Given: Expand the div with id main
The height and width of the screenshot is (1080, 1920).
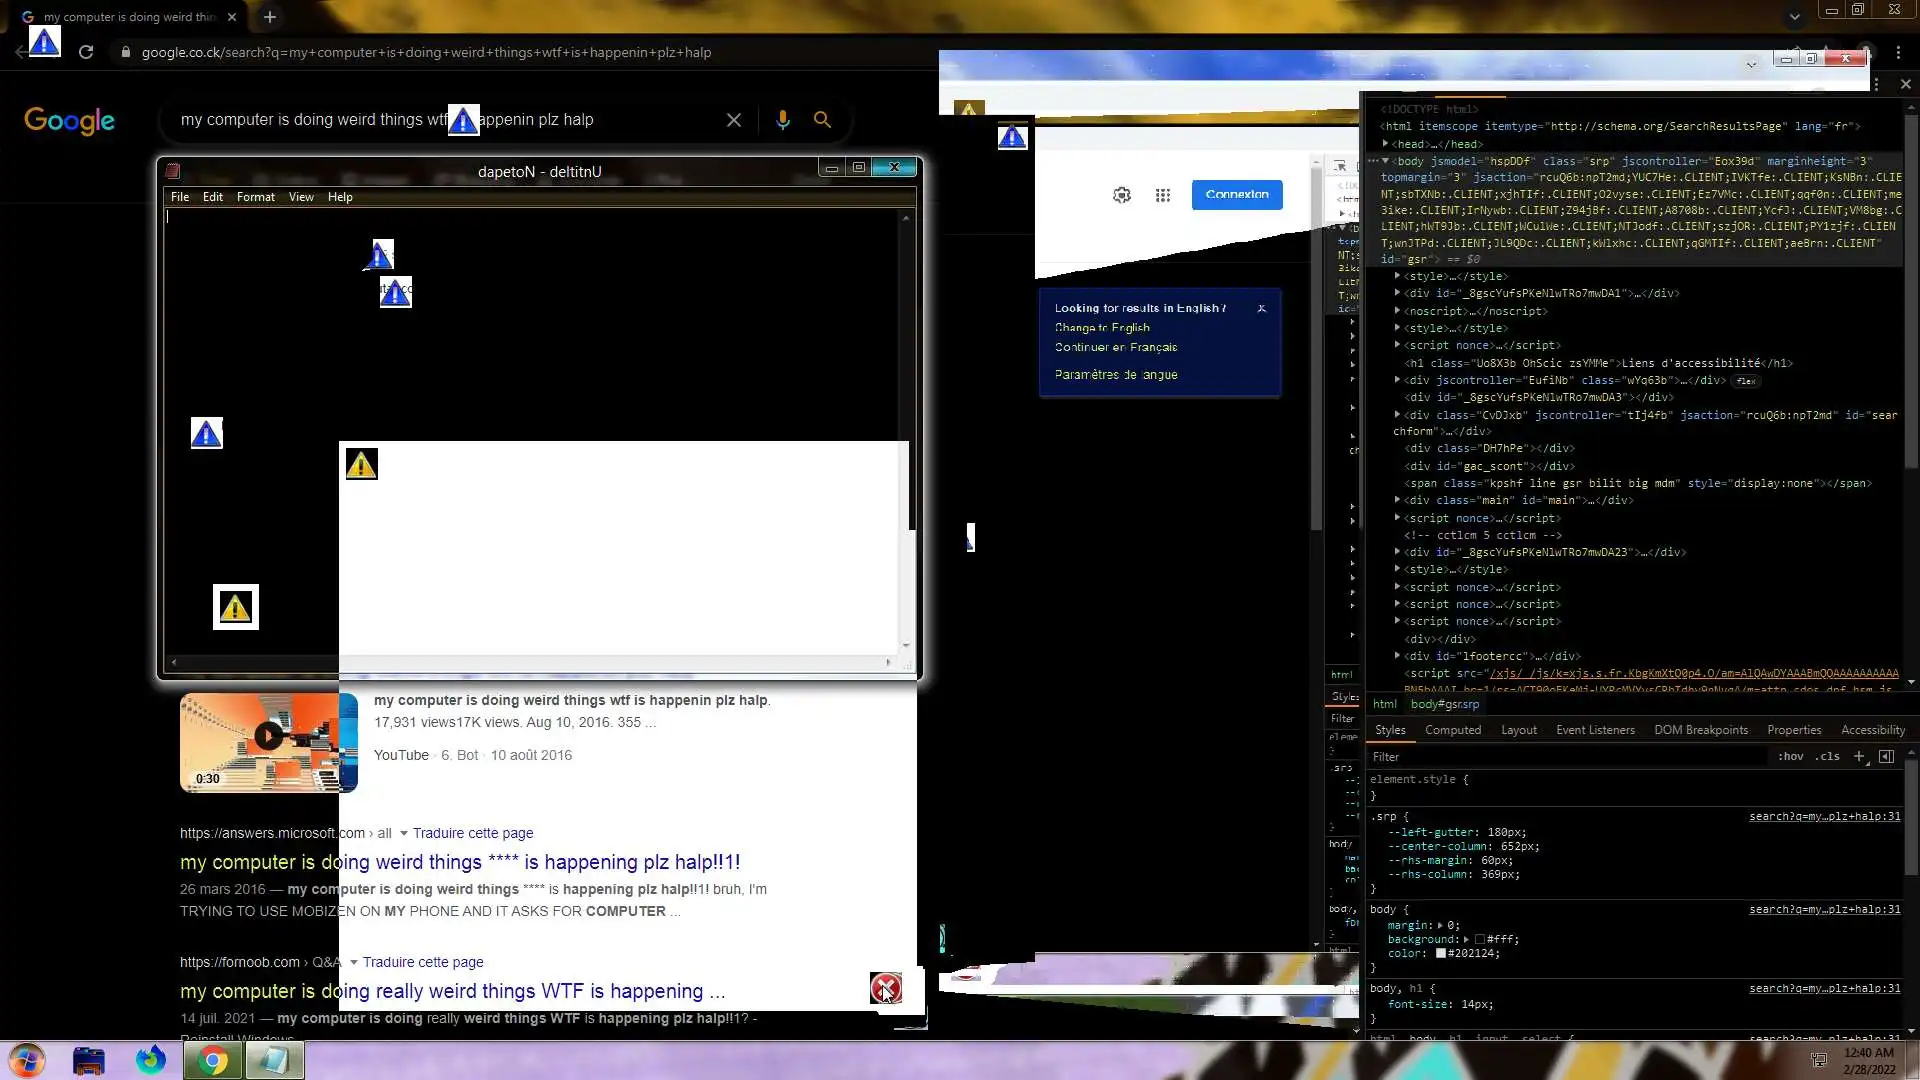Looking at the screenshot, I should pos(1398,500).
